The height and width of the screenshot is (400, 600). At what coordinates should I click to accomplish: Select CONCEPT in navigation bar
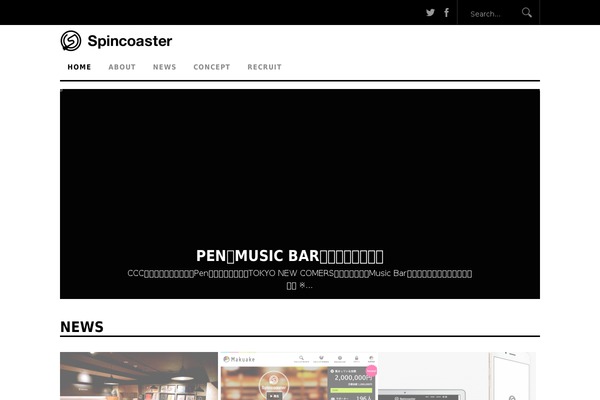(x=212, y=67)
